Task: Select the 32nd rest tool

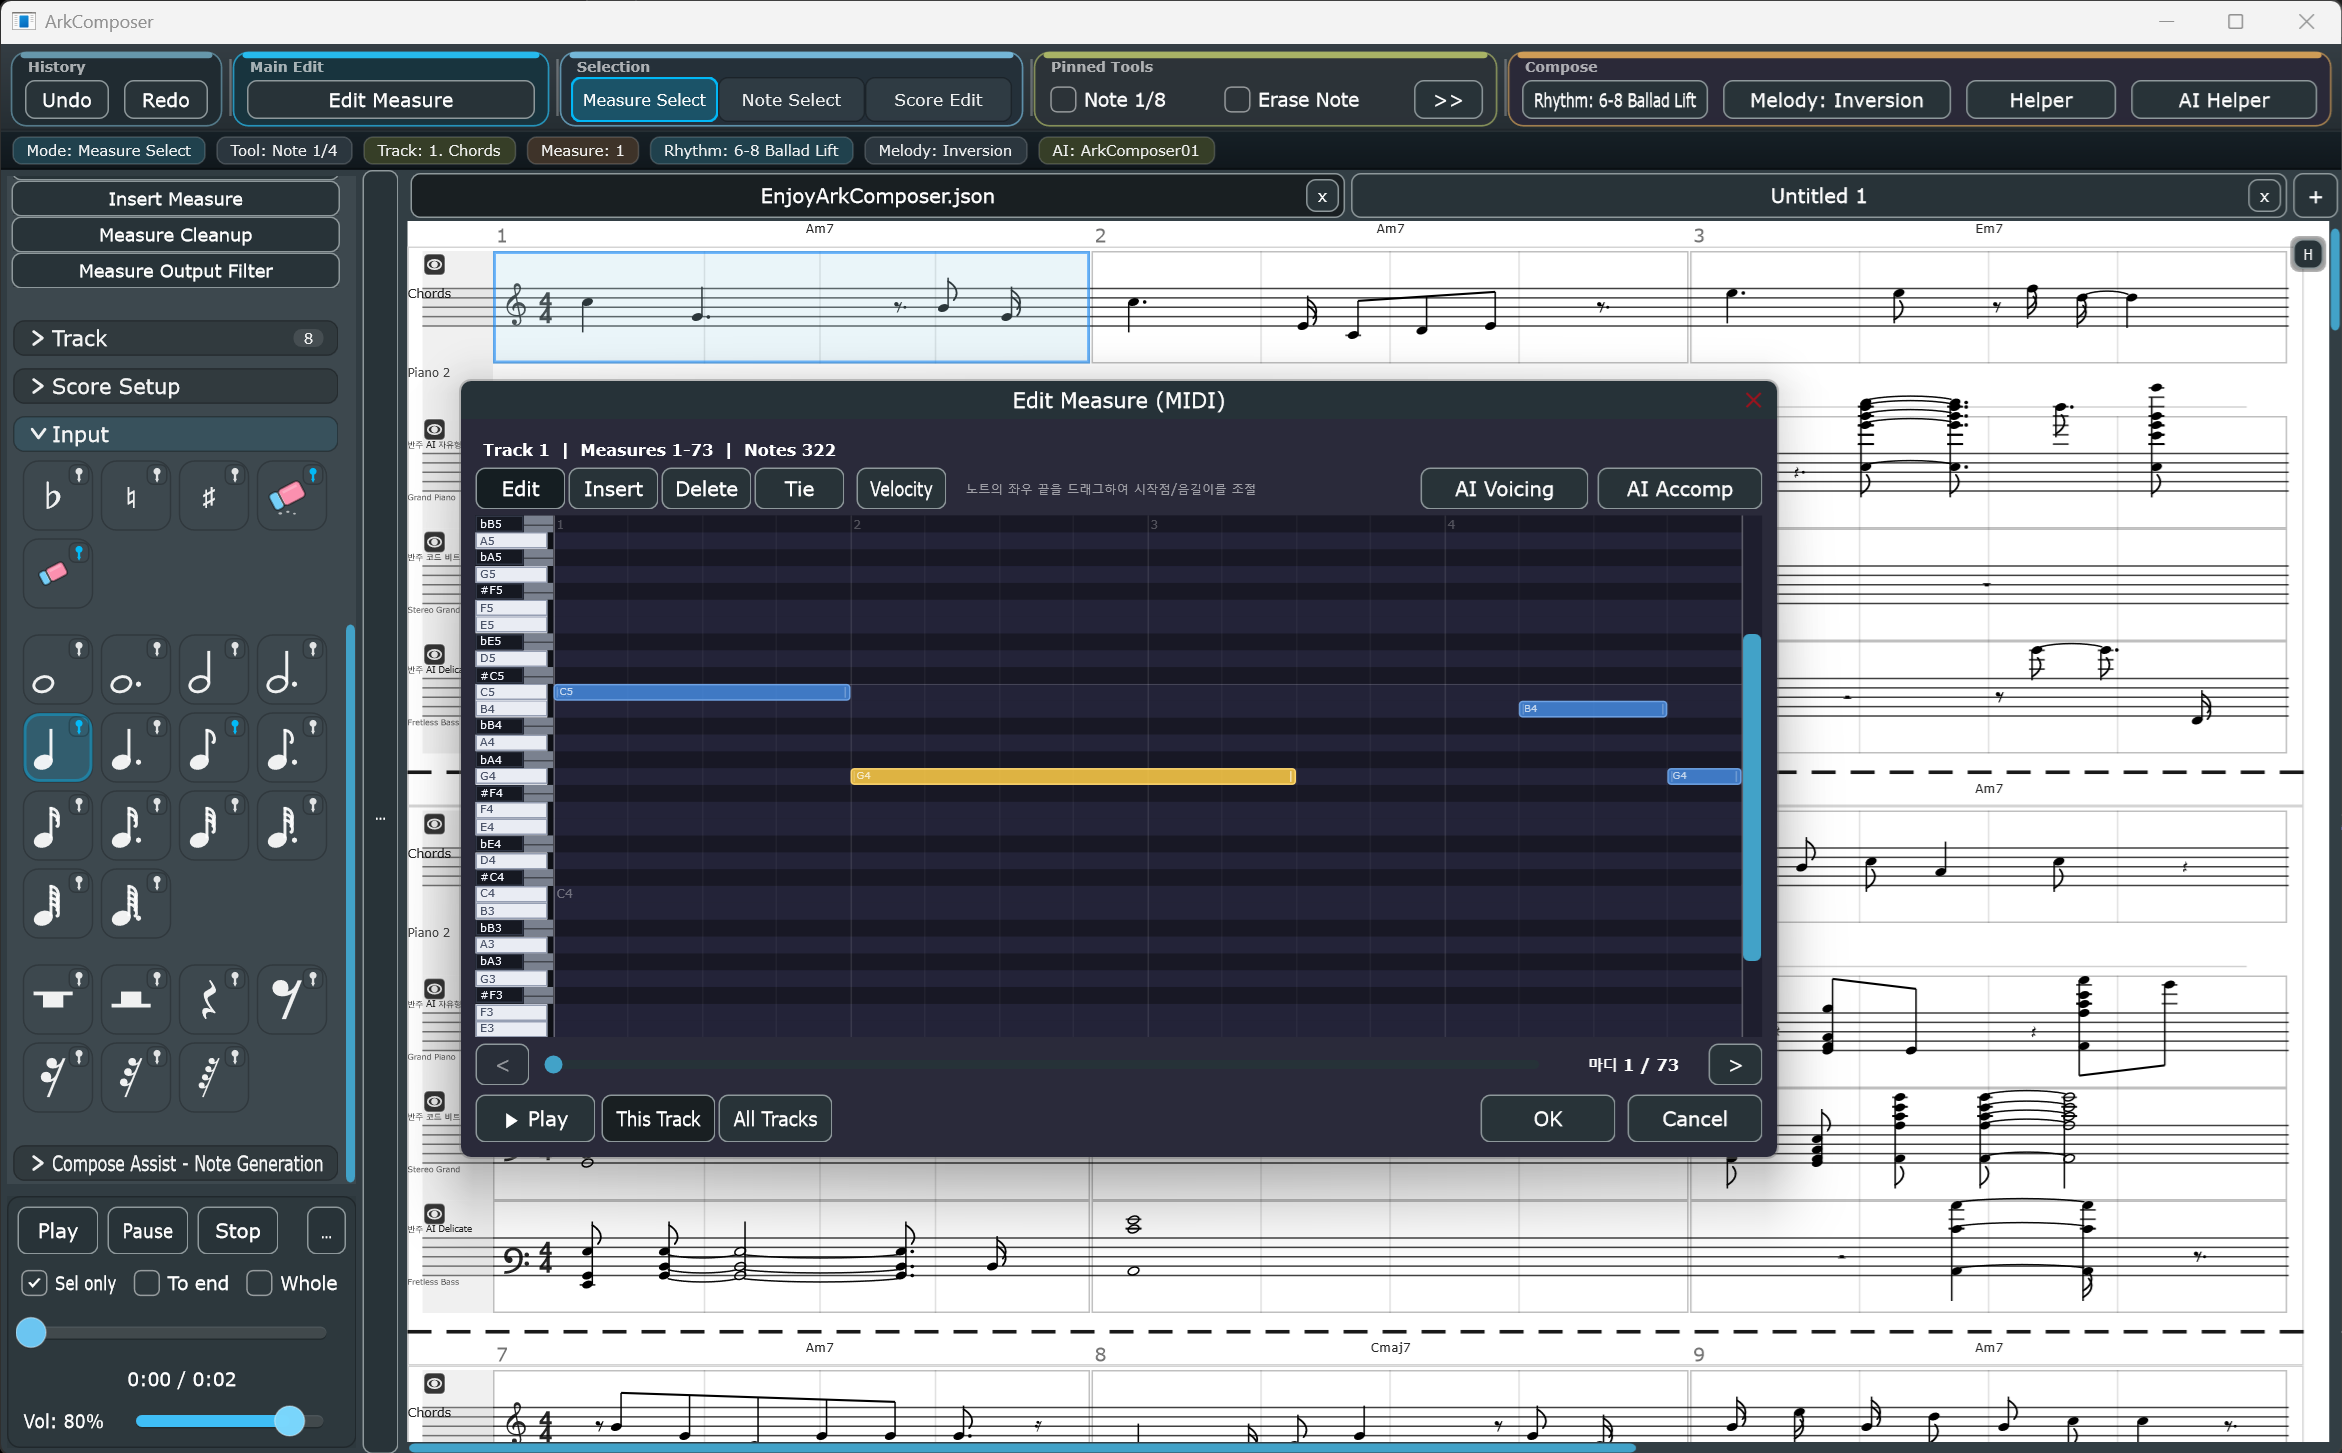Action: (135, 1077)
